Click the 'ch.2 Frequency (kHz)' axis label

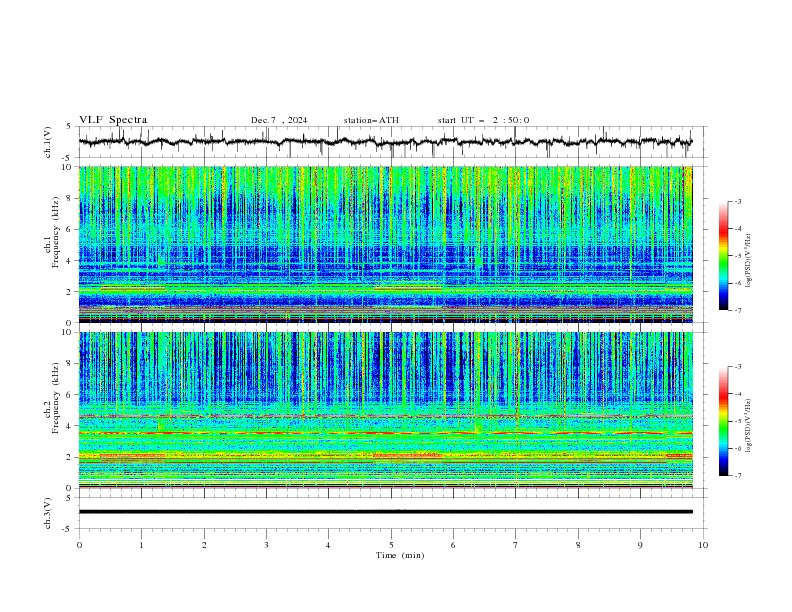point(52,398)
